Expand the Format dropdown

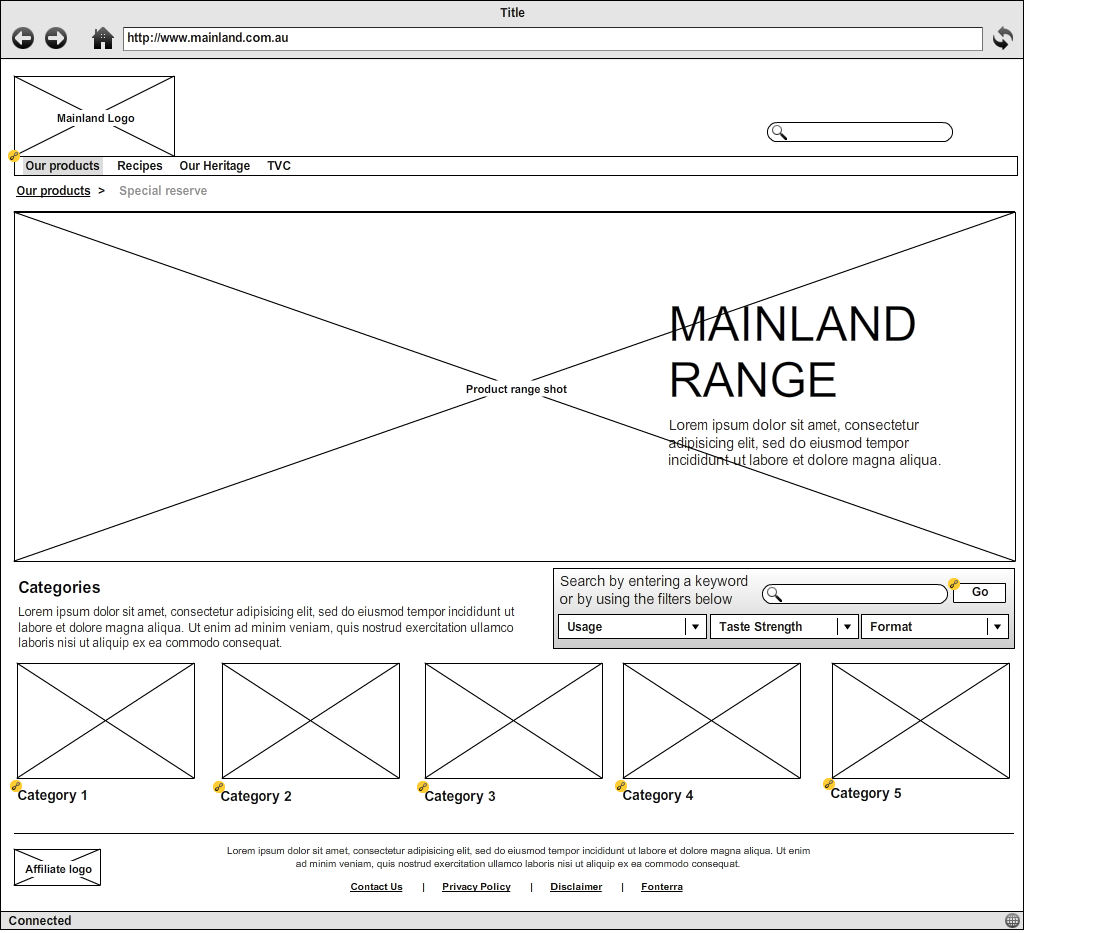click(935, 626)
